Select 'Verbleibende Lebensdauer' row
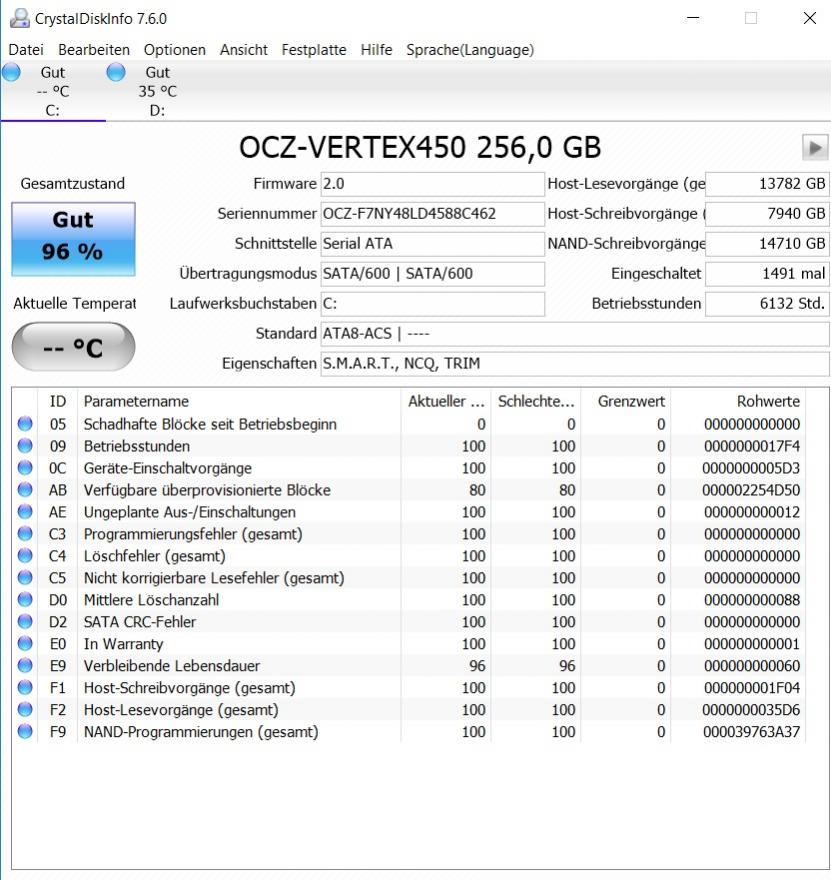This screenshot has width=831, height=880. click(409, 666)
